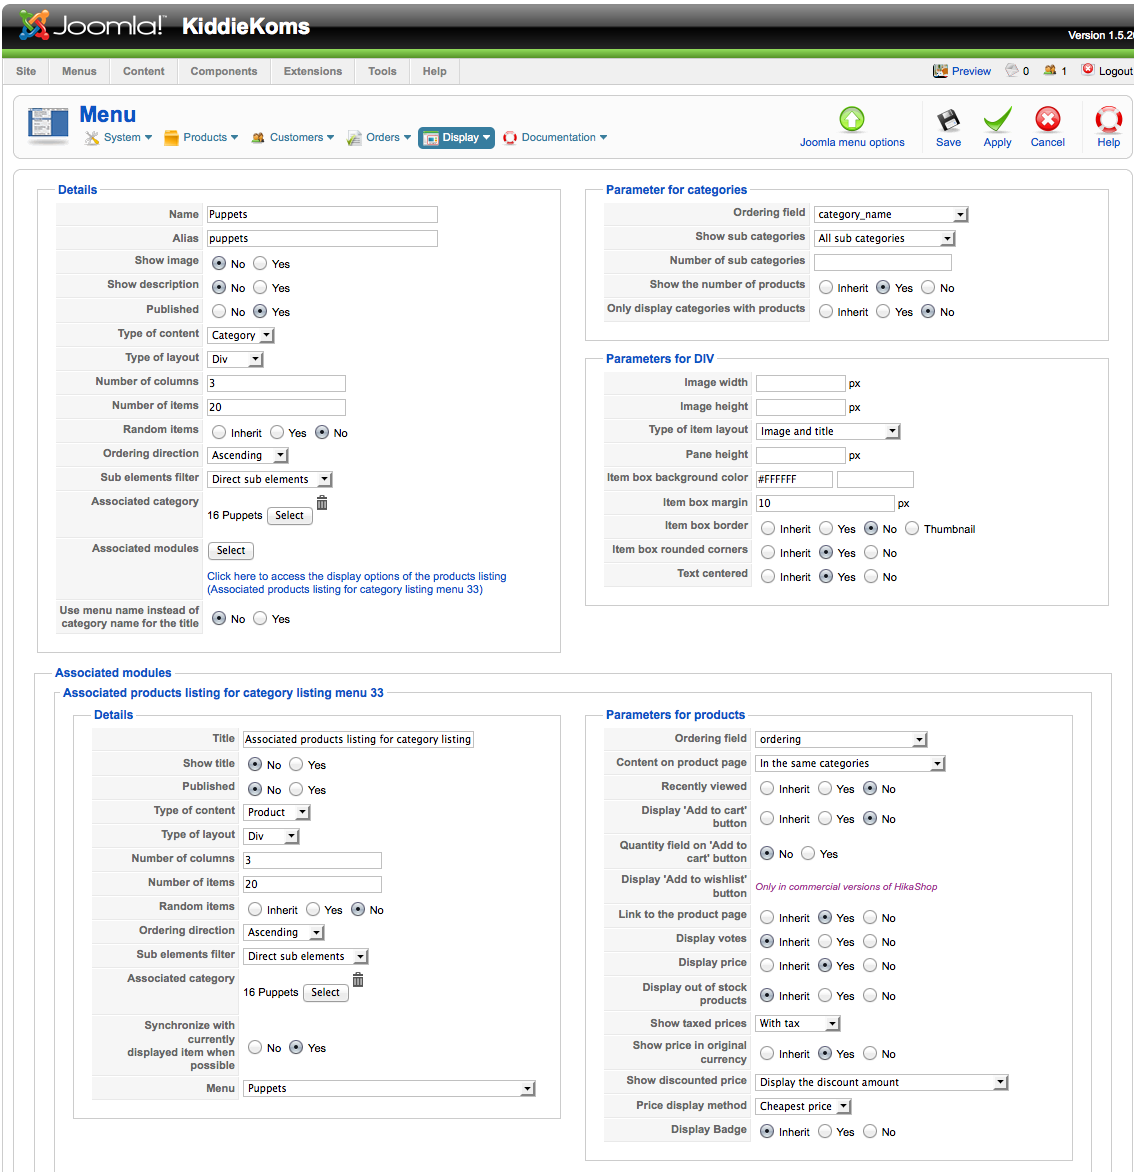Click the Number of sub categories field

point(883,262)
